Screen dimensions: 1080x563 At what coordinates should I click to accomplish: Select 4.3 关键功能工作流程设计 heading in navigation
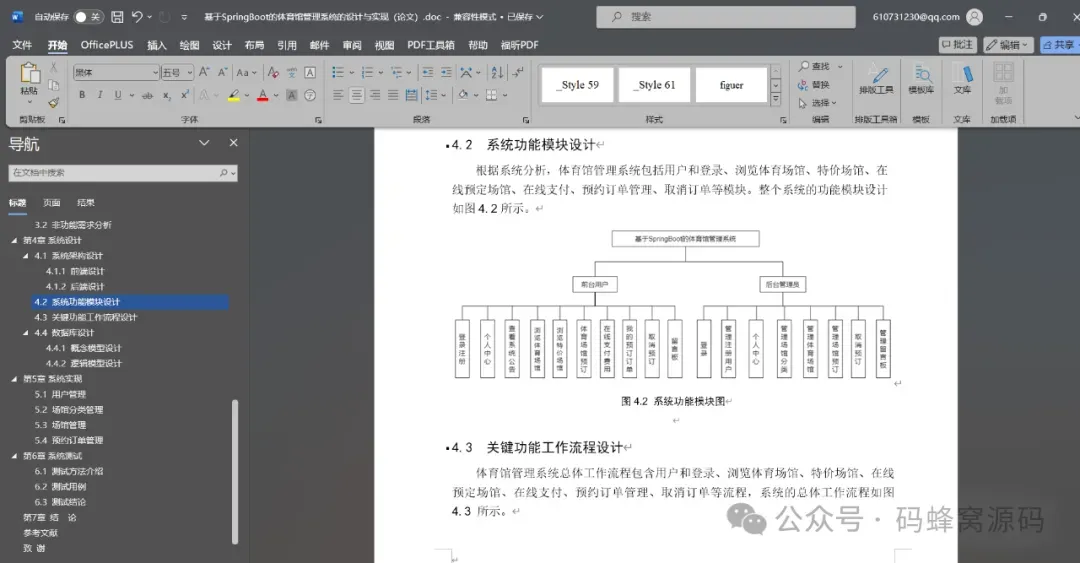pyautogui.click(x=85, y=318)
